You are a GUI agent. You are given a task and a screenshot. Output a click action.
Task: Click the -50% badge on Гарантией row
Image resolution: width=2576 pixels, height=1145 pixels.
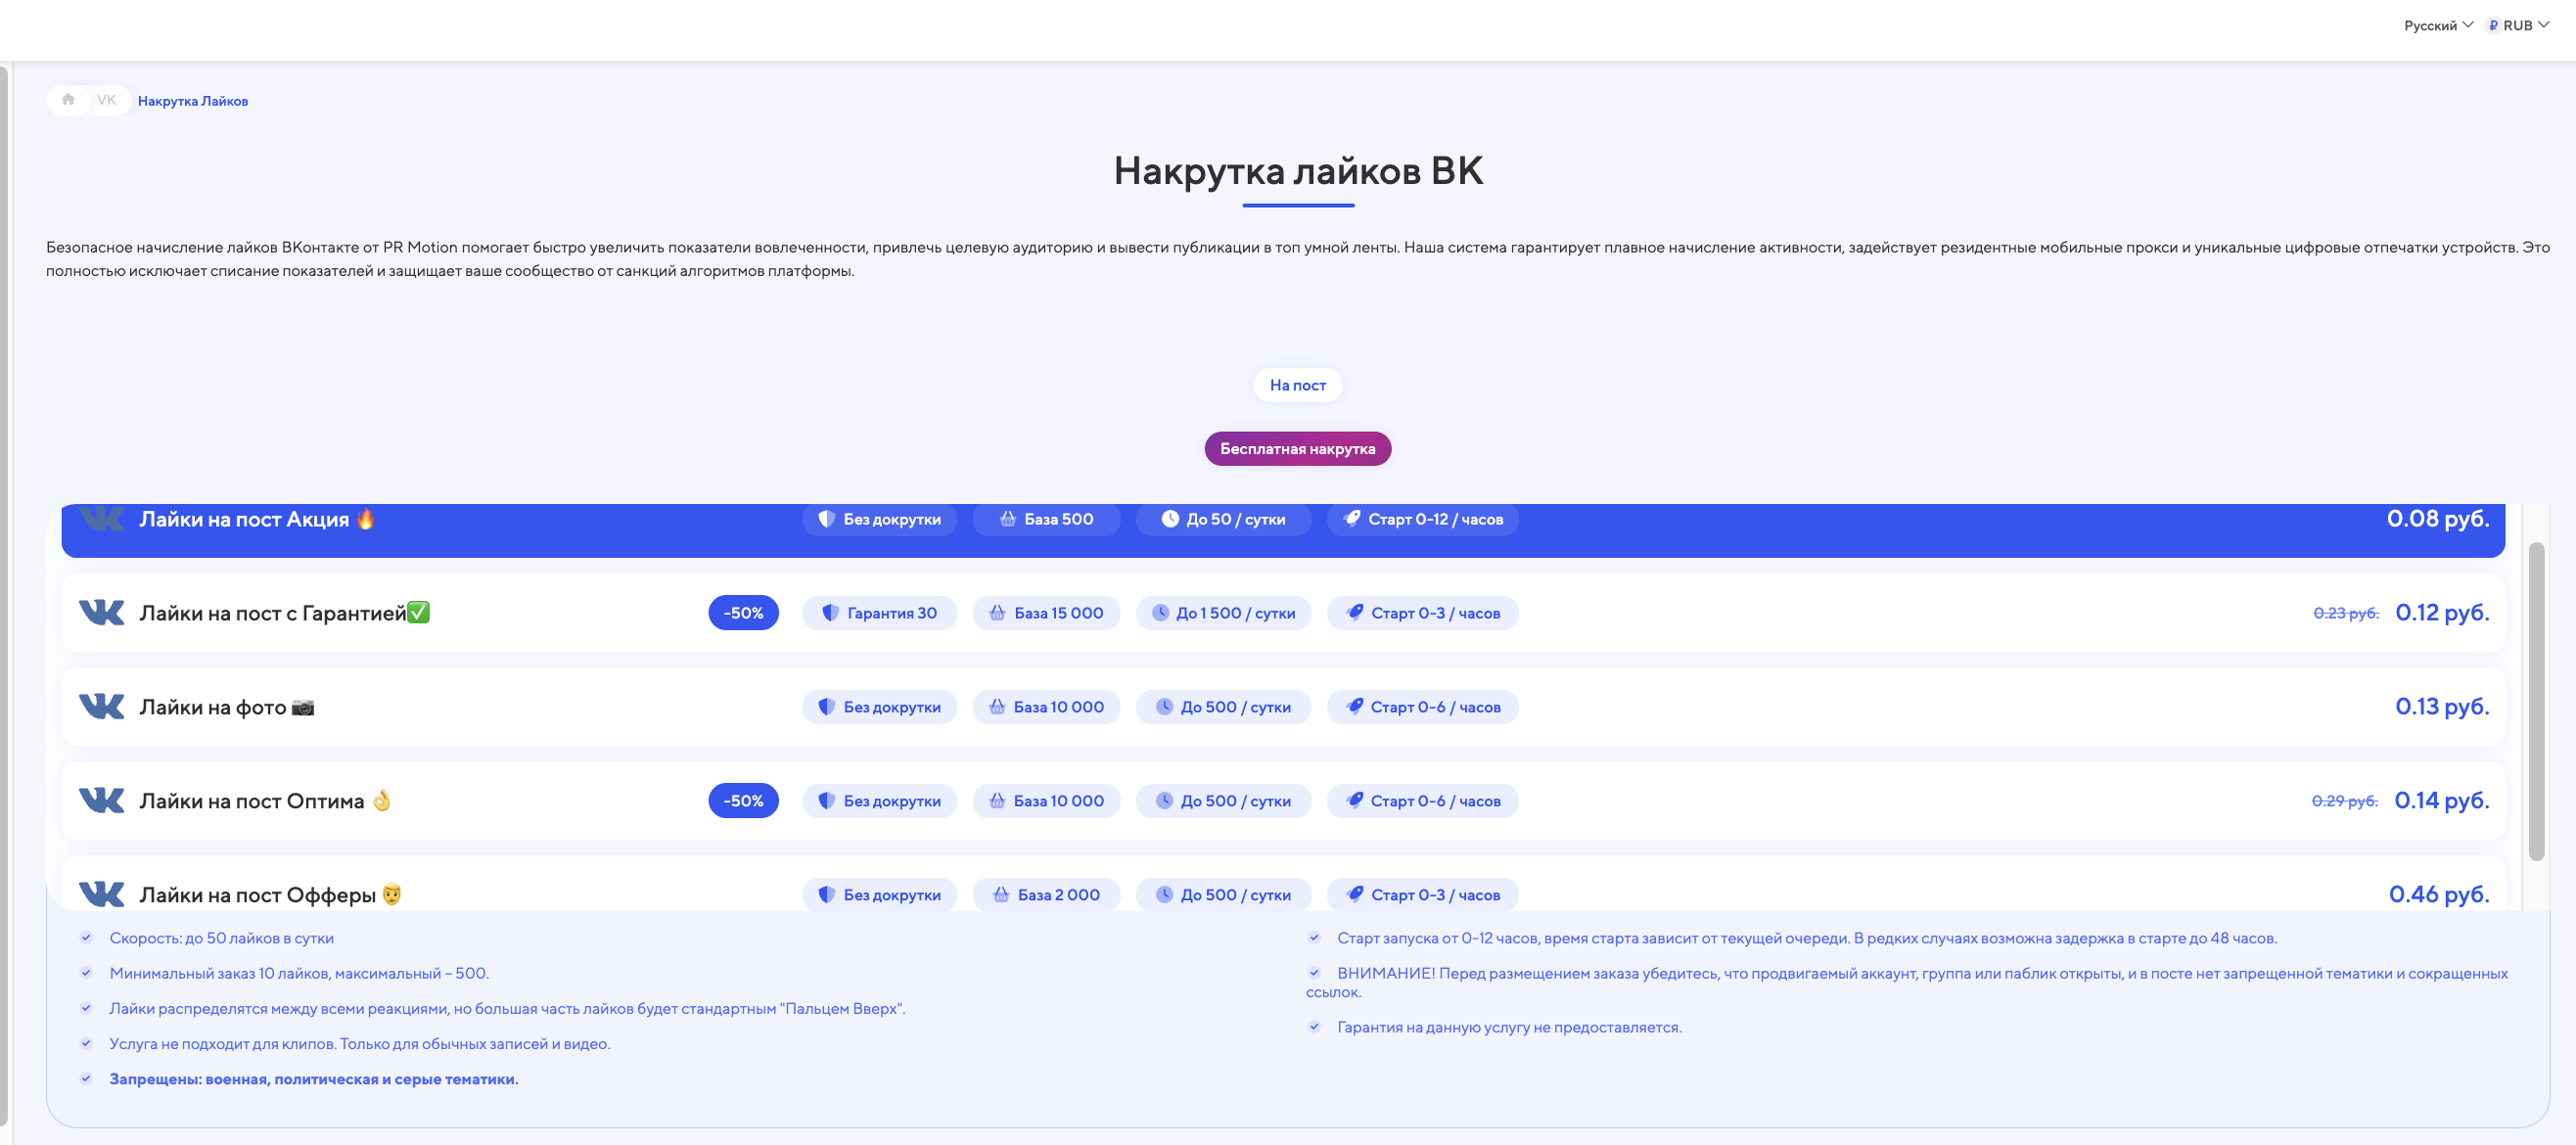(x=743, y=613)
